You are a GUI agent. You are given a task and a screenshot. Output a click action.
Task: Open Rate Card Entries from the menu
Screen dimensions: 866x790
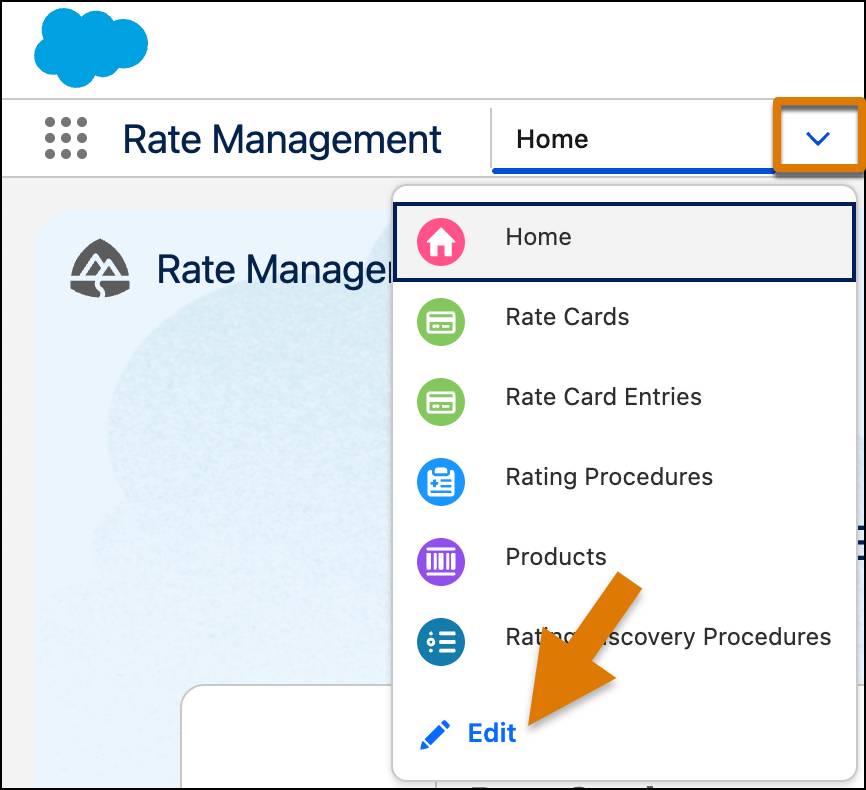click(625, 402)
